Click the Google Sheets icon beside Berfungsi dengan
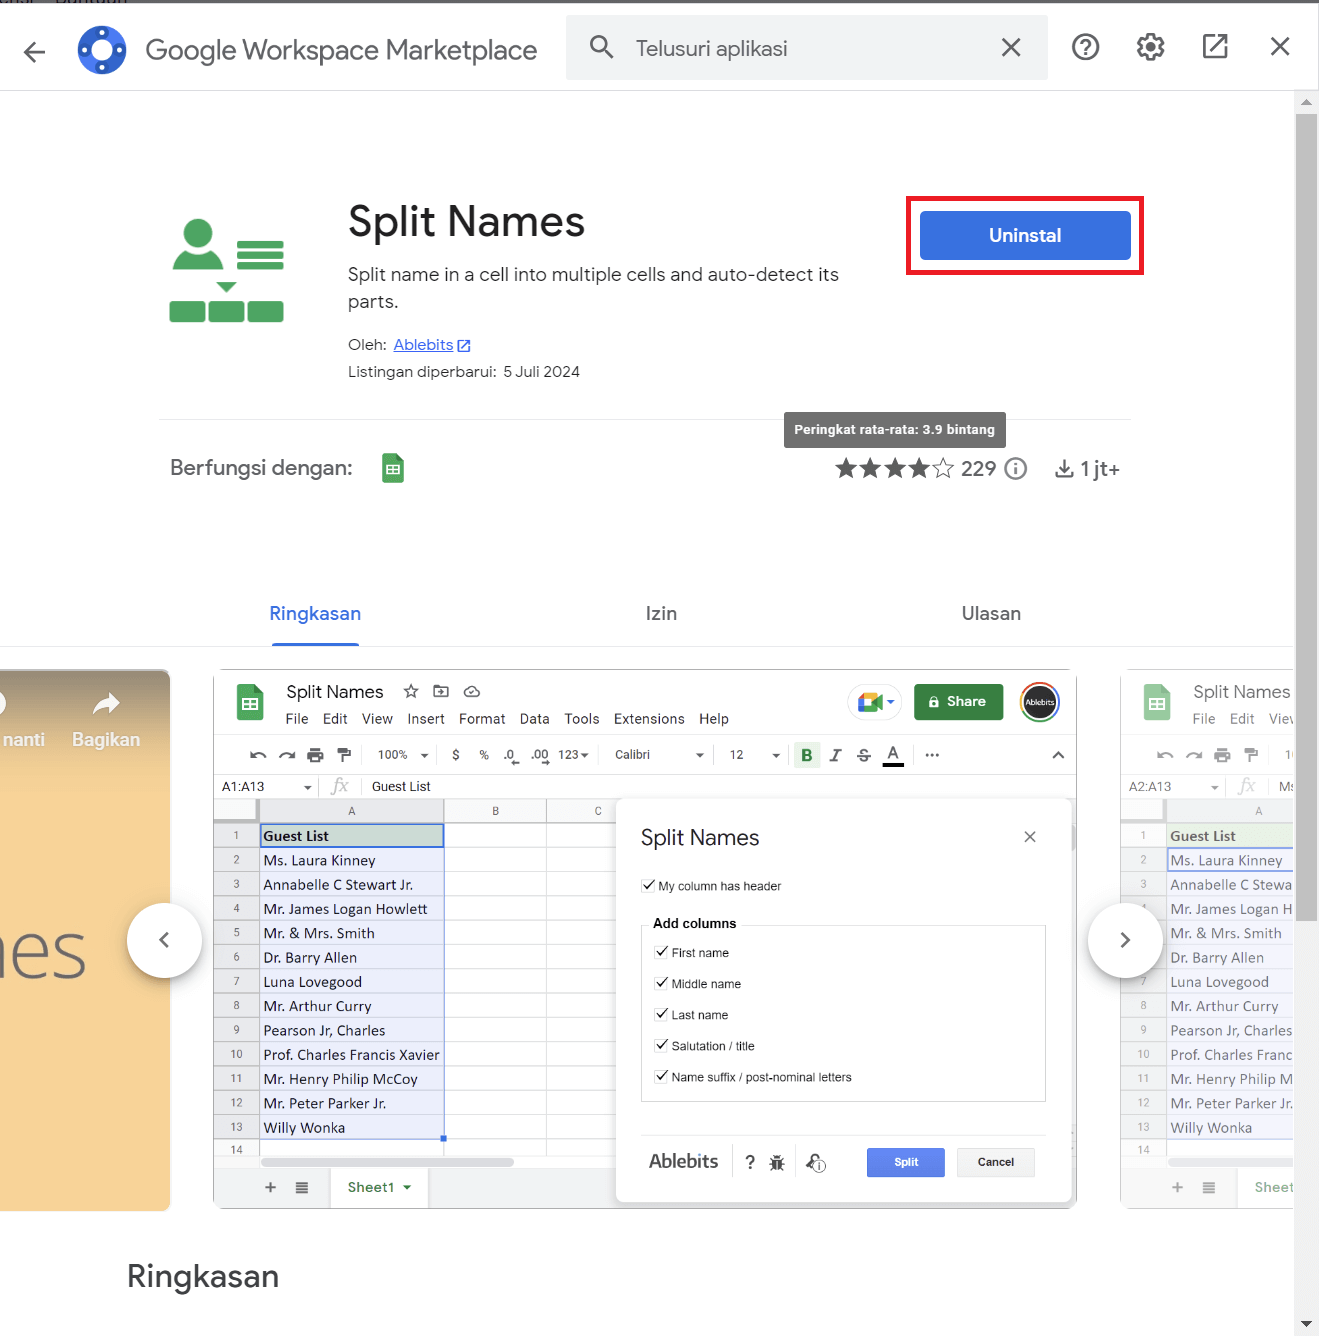Viewport: 1319px width, 1336px height. pyautogui.click(x=392, y=467)
